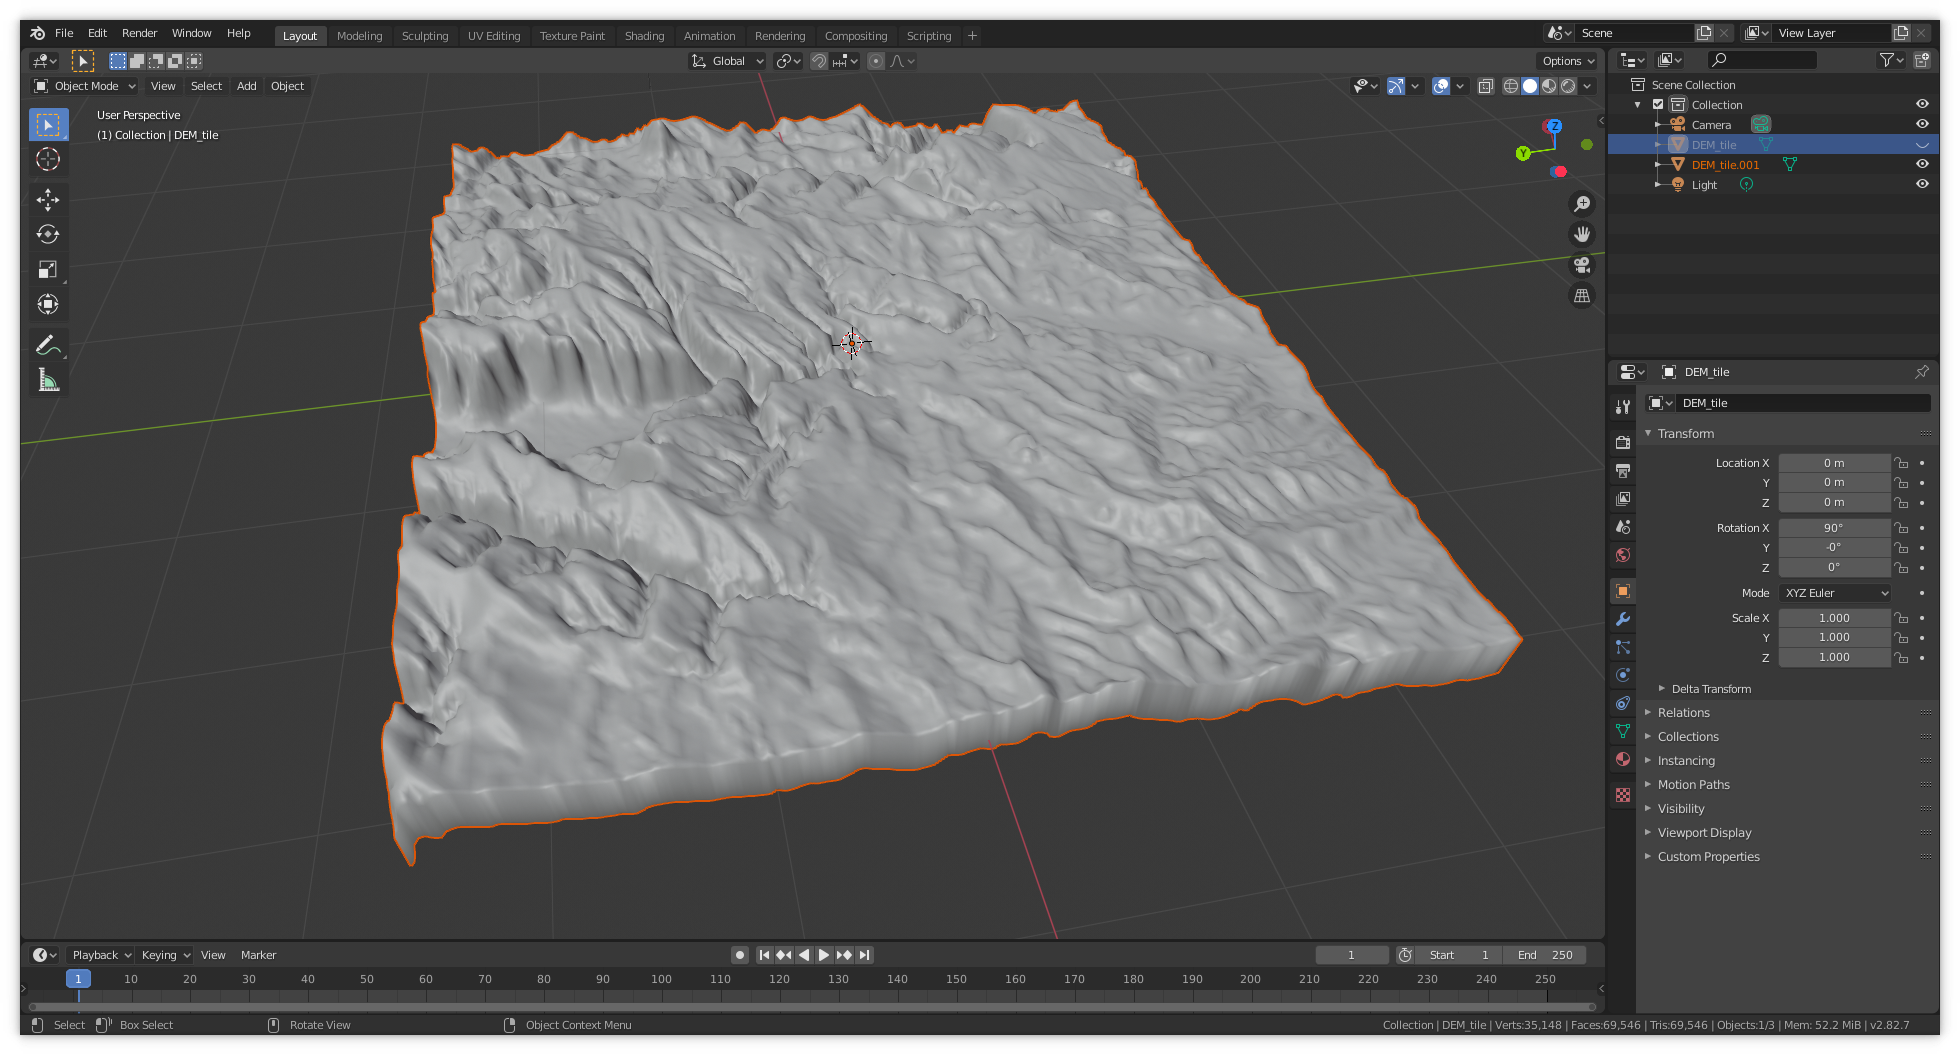This screenshot has height=1055, width=1960.
Task: Hide the Light object in outliner
Action: point(1921,184)
